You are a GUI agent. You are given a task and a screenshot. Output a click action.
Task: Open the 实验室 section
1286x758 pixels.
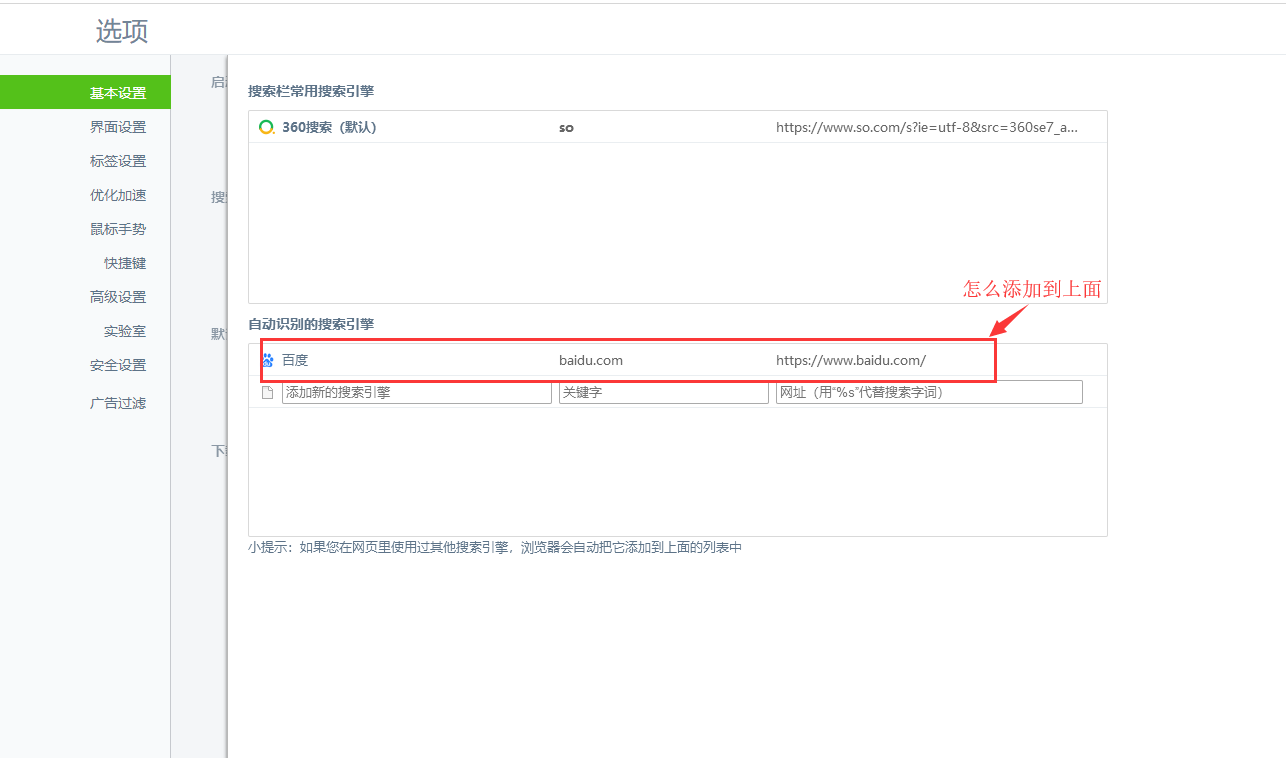[x=125, y=331]
